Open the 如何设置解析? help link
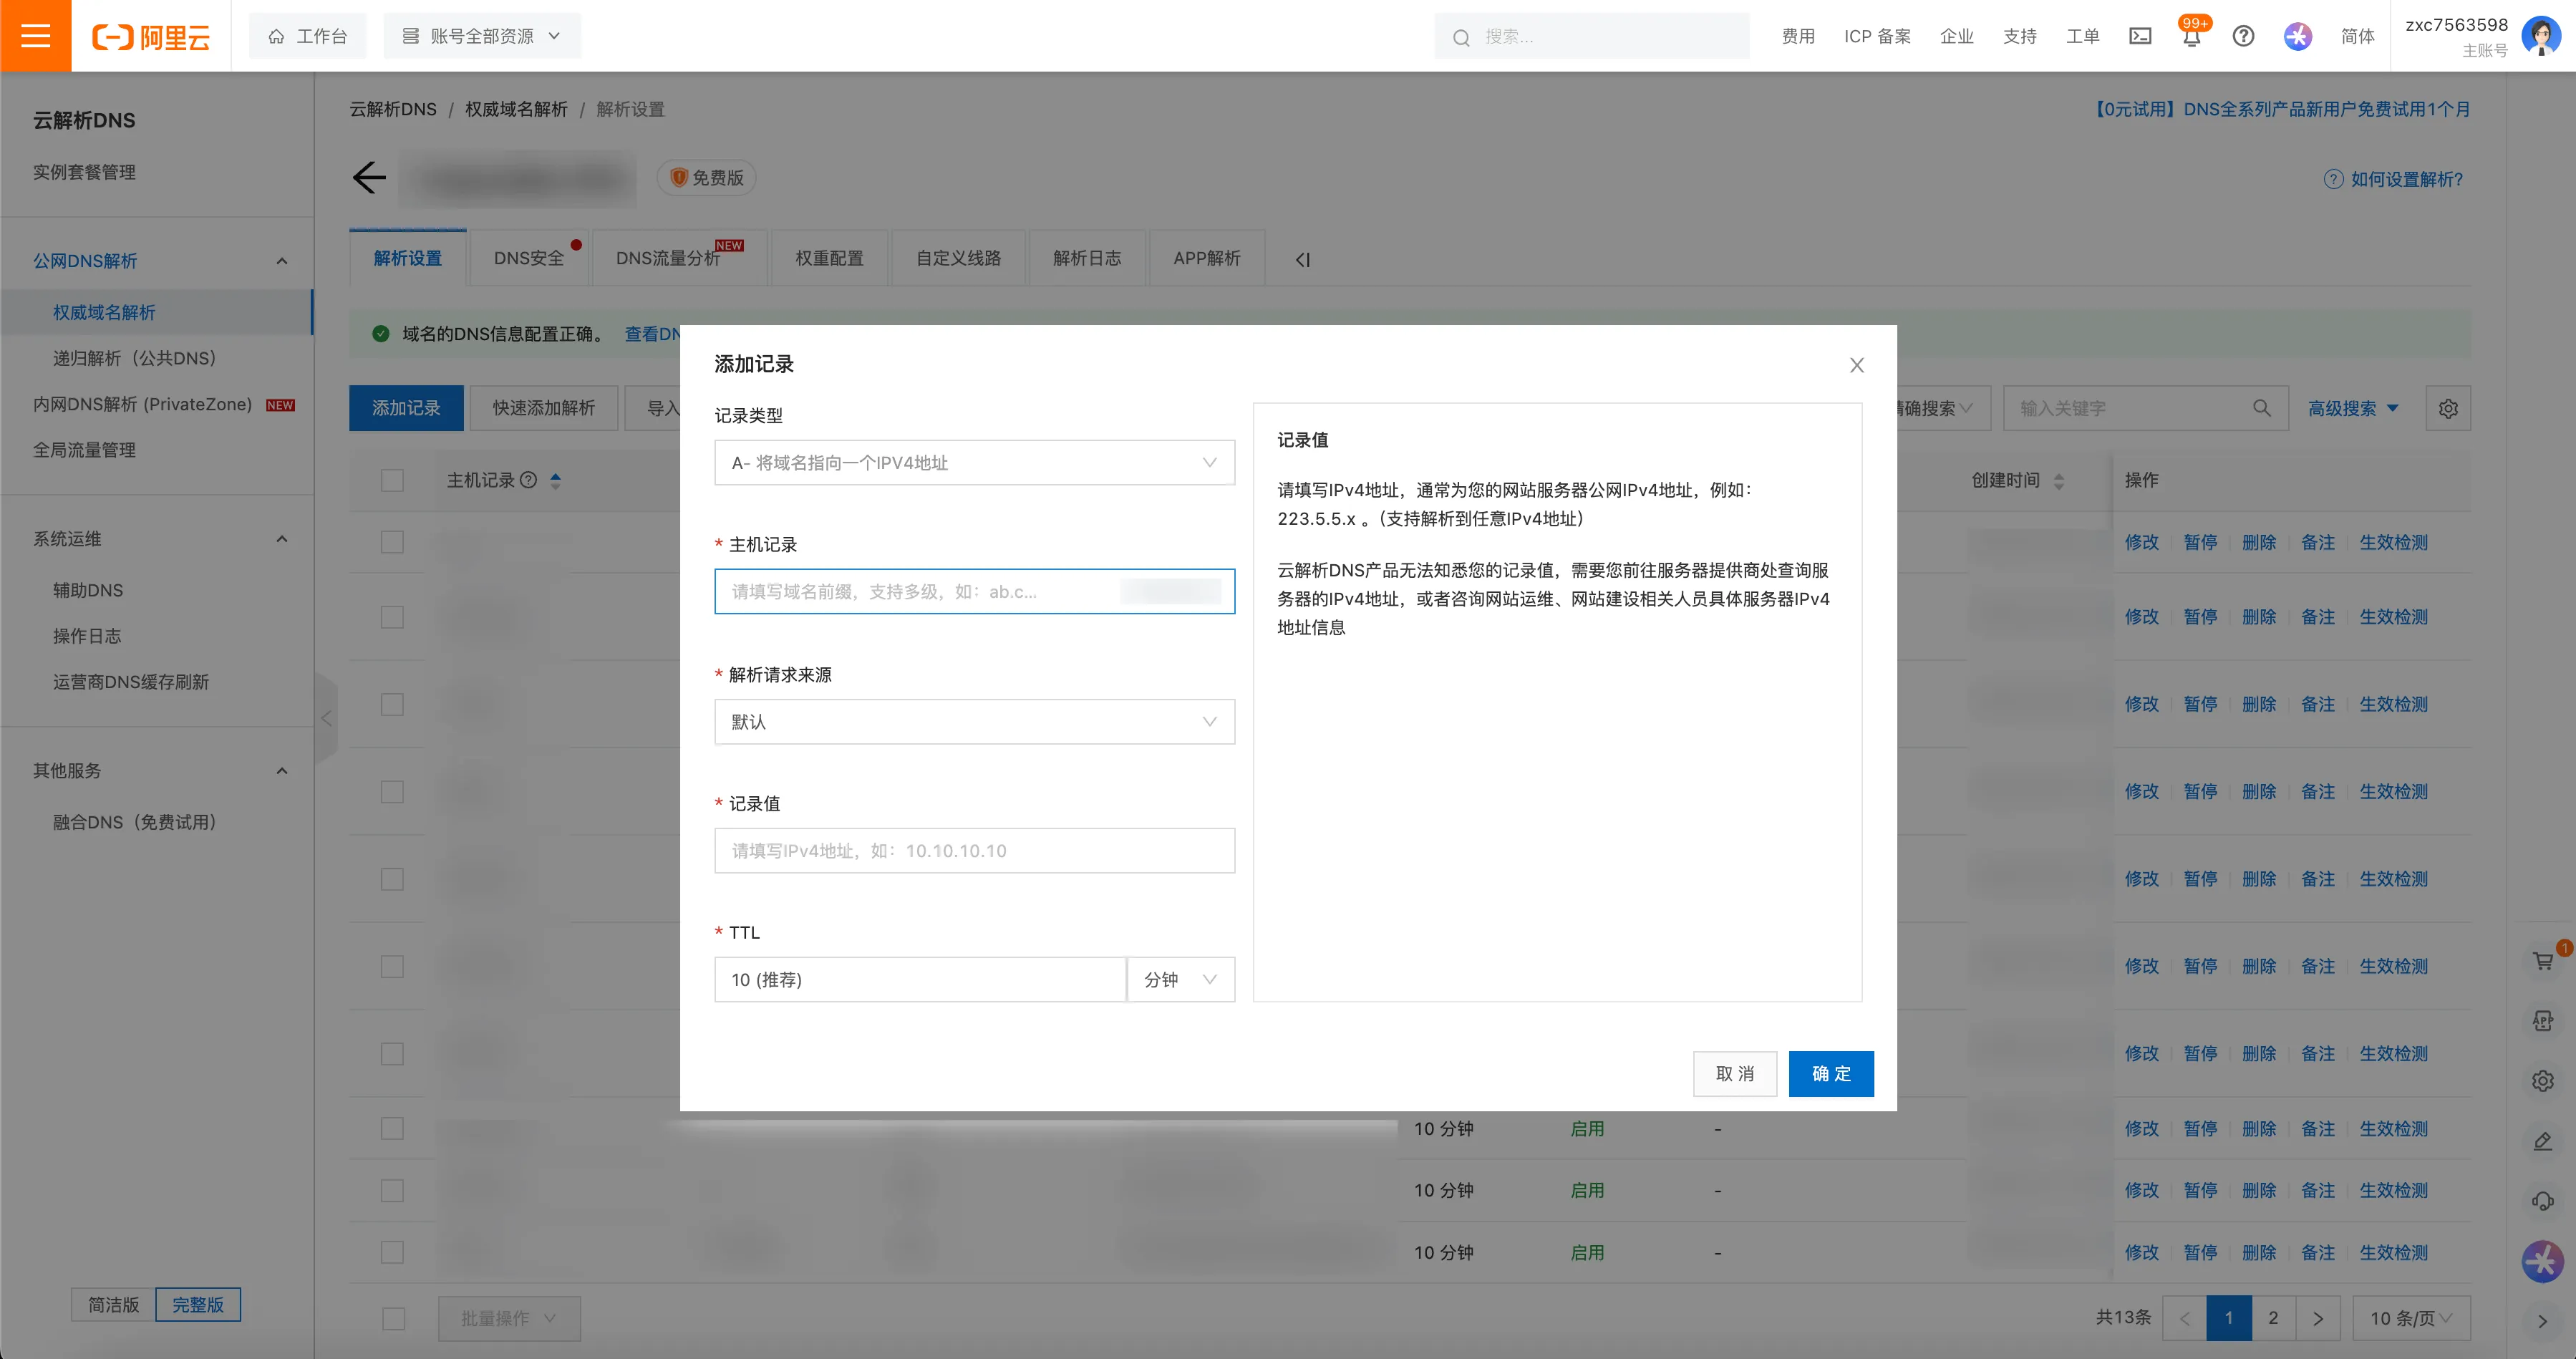The width and height of the screenshot is (2576, 1359). pos(2394,179)
